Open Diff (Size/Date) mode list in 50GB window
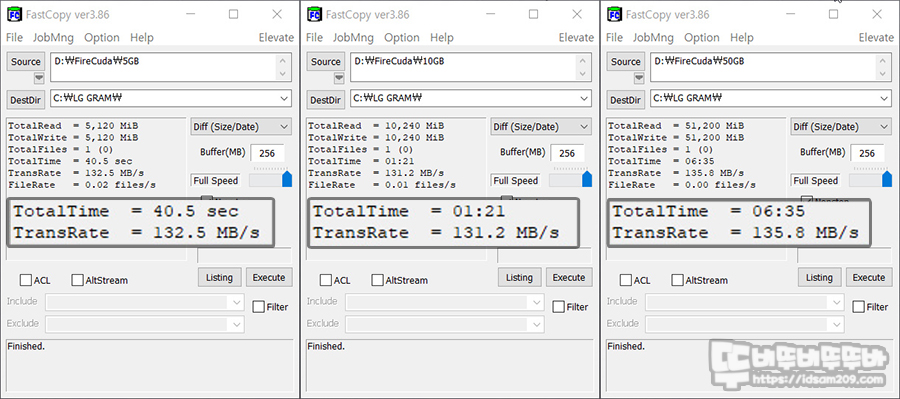 [x=841, y=127]
